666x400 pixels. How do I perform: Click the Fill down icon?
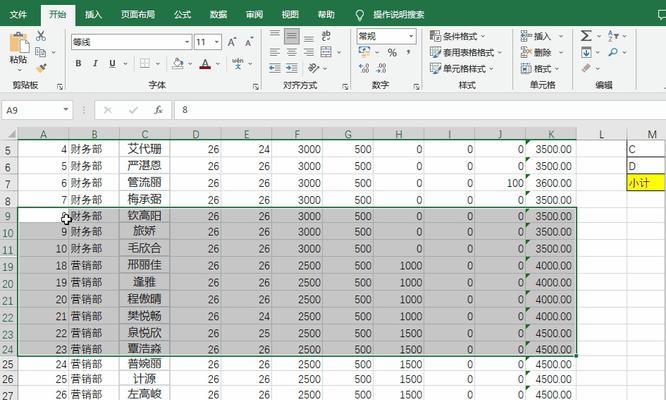586,52
